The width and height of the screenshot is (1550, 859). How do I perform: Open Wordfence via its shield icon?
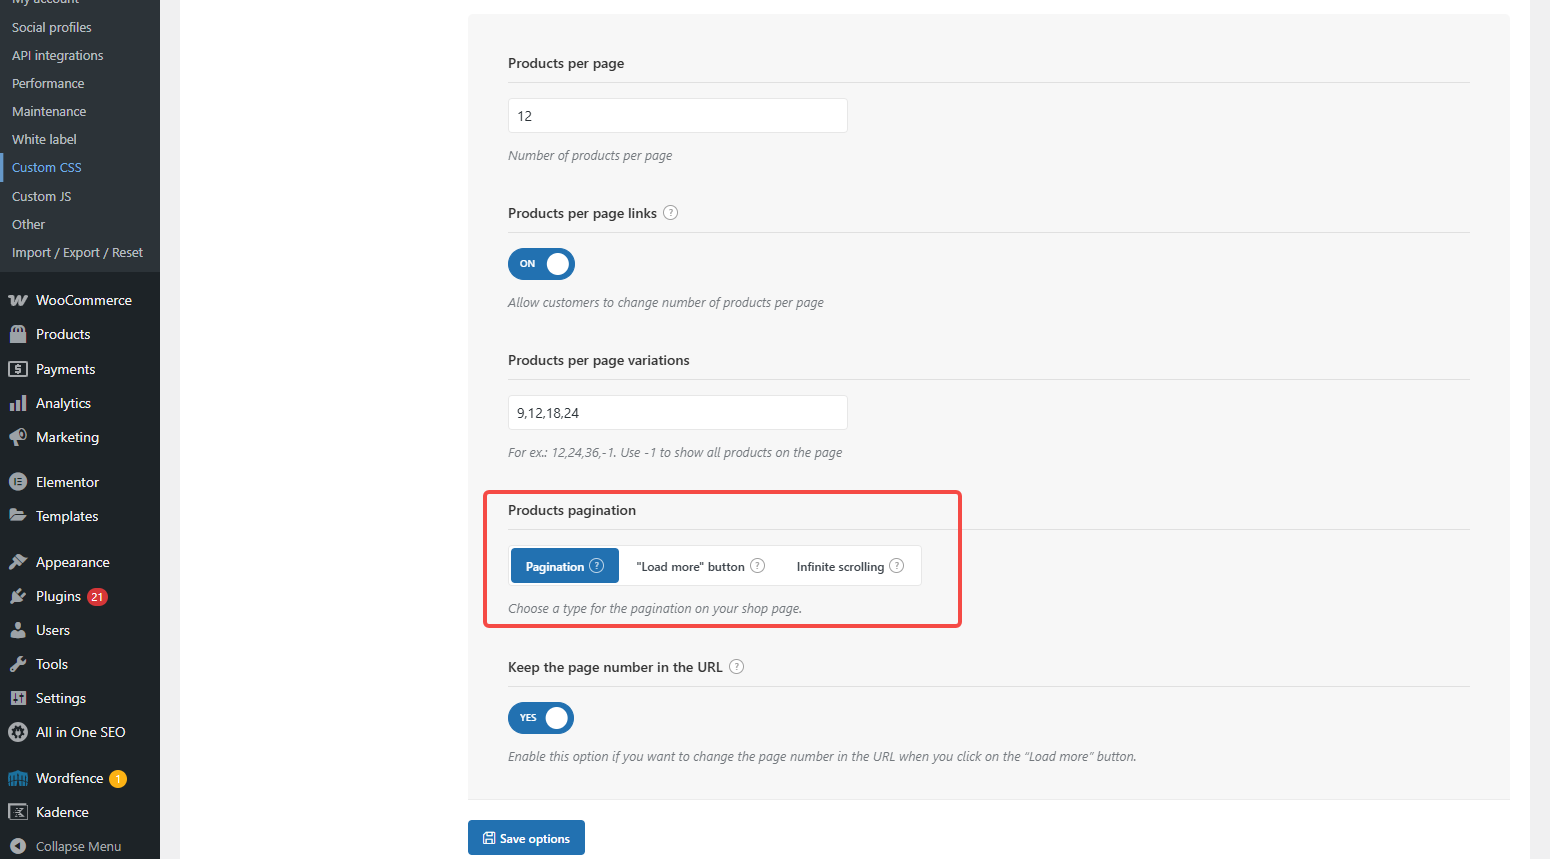18,778
